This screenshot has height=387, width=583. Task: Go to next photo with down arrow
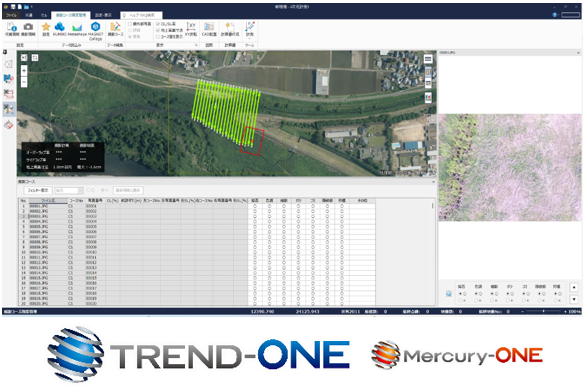574,299
